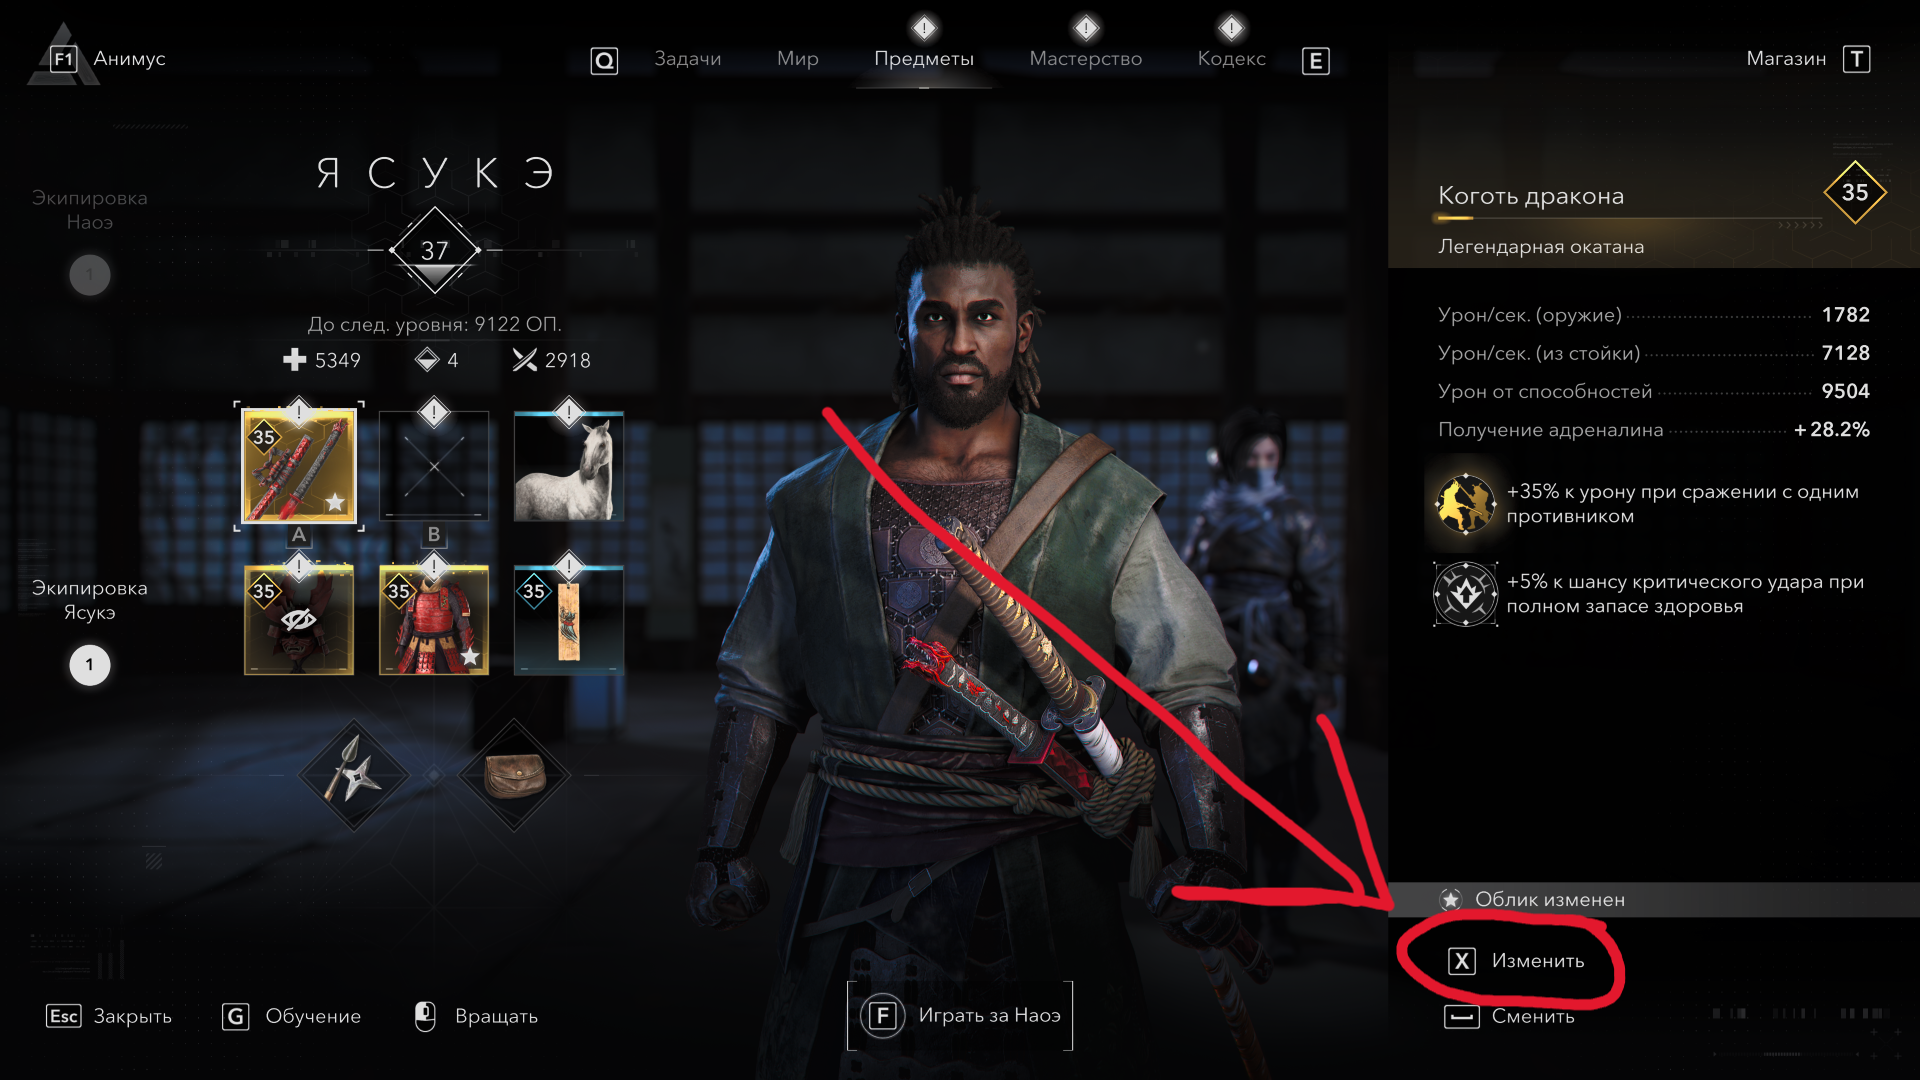This screenshot has width=1920, height=1080.
Task: Open the Магазин store link
Action: tap(1808, 59)
